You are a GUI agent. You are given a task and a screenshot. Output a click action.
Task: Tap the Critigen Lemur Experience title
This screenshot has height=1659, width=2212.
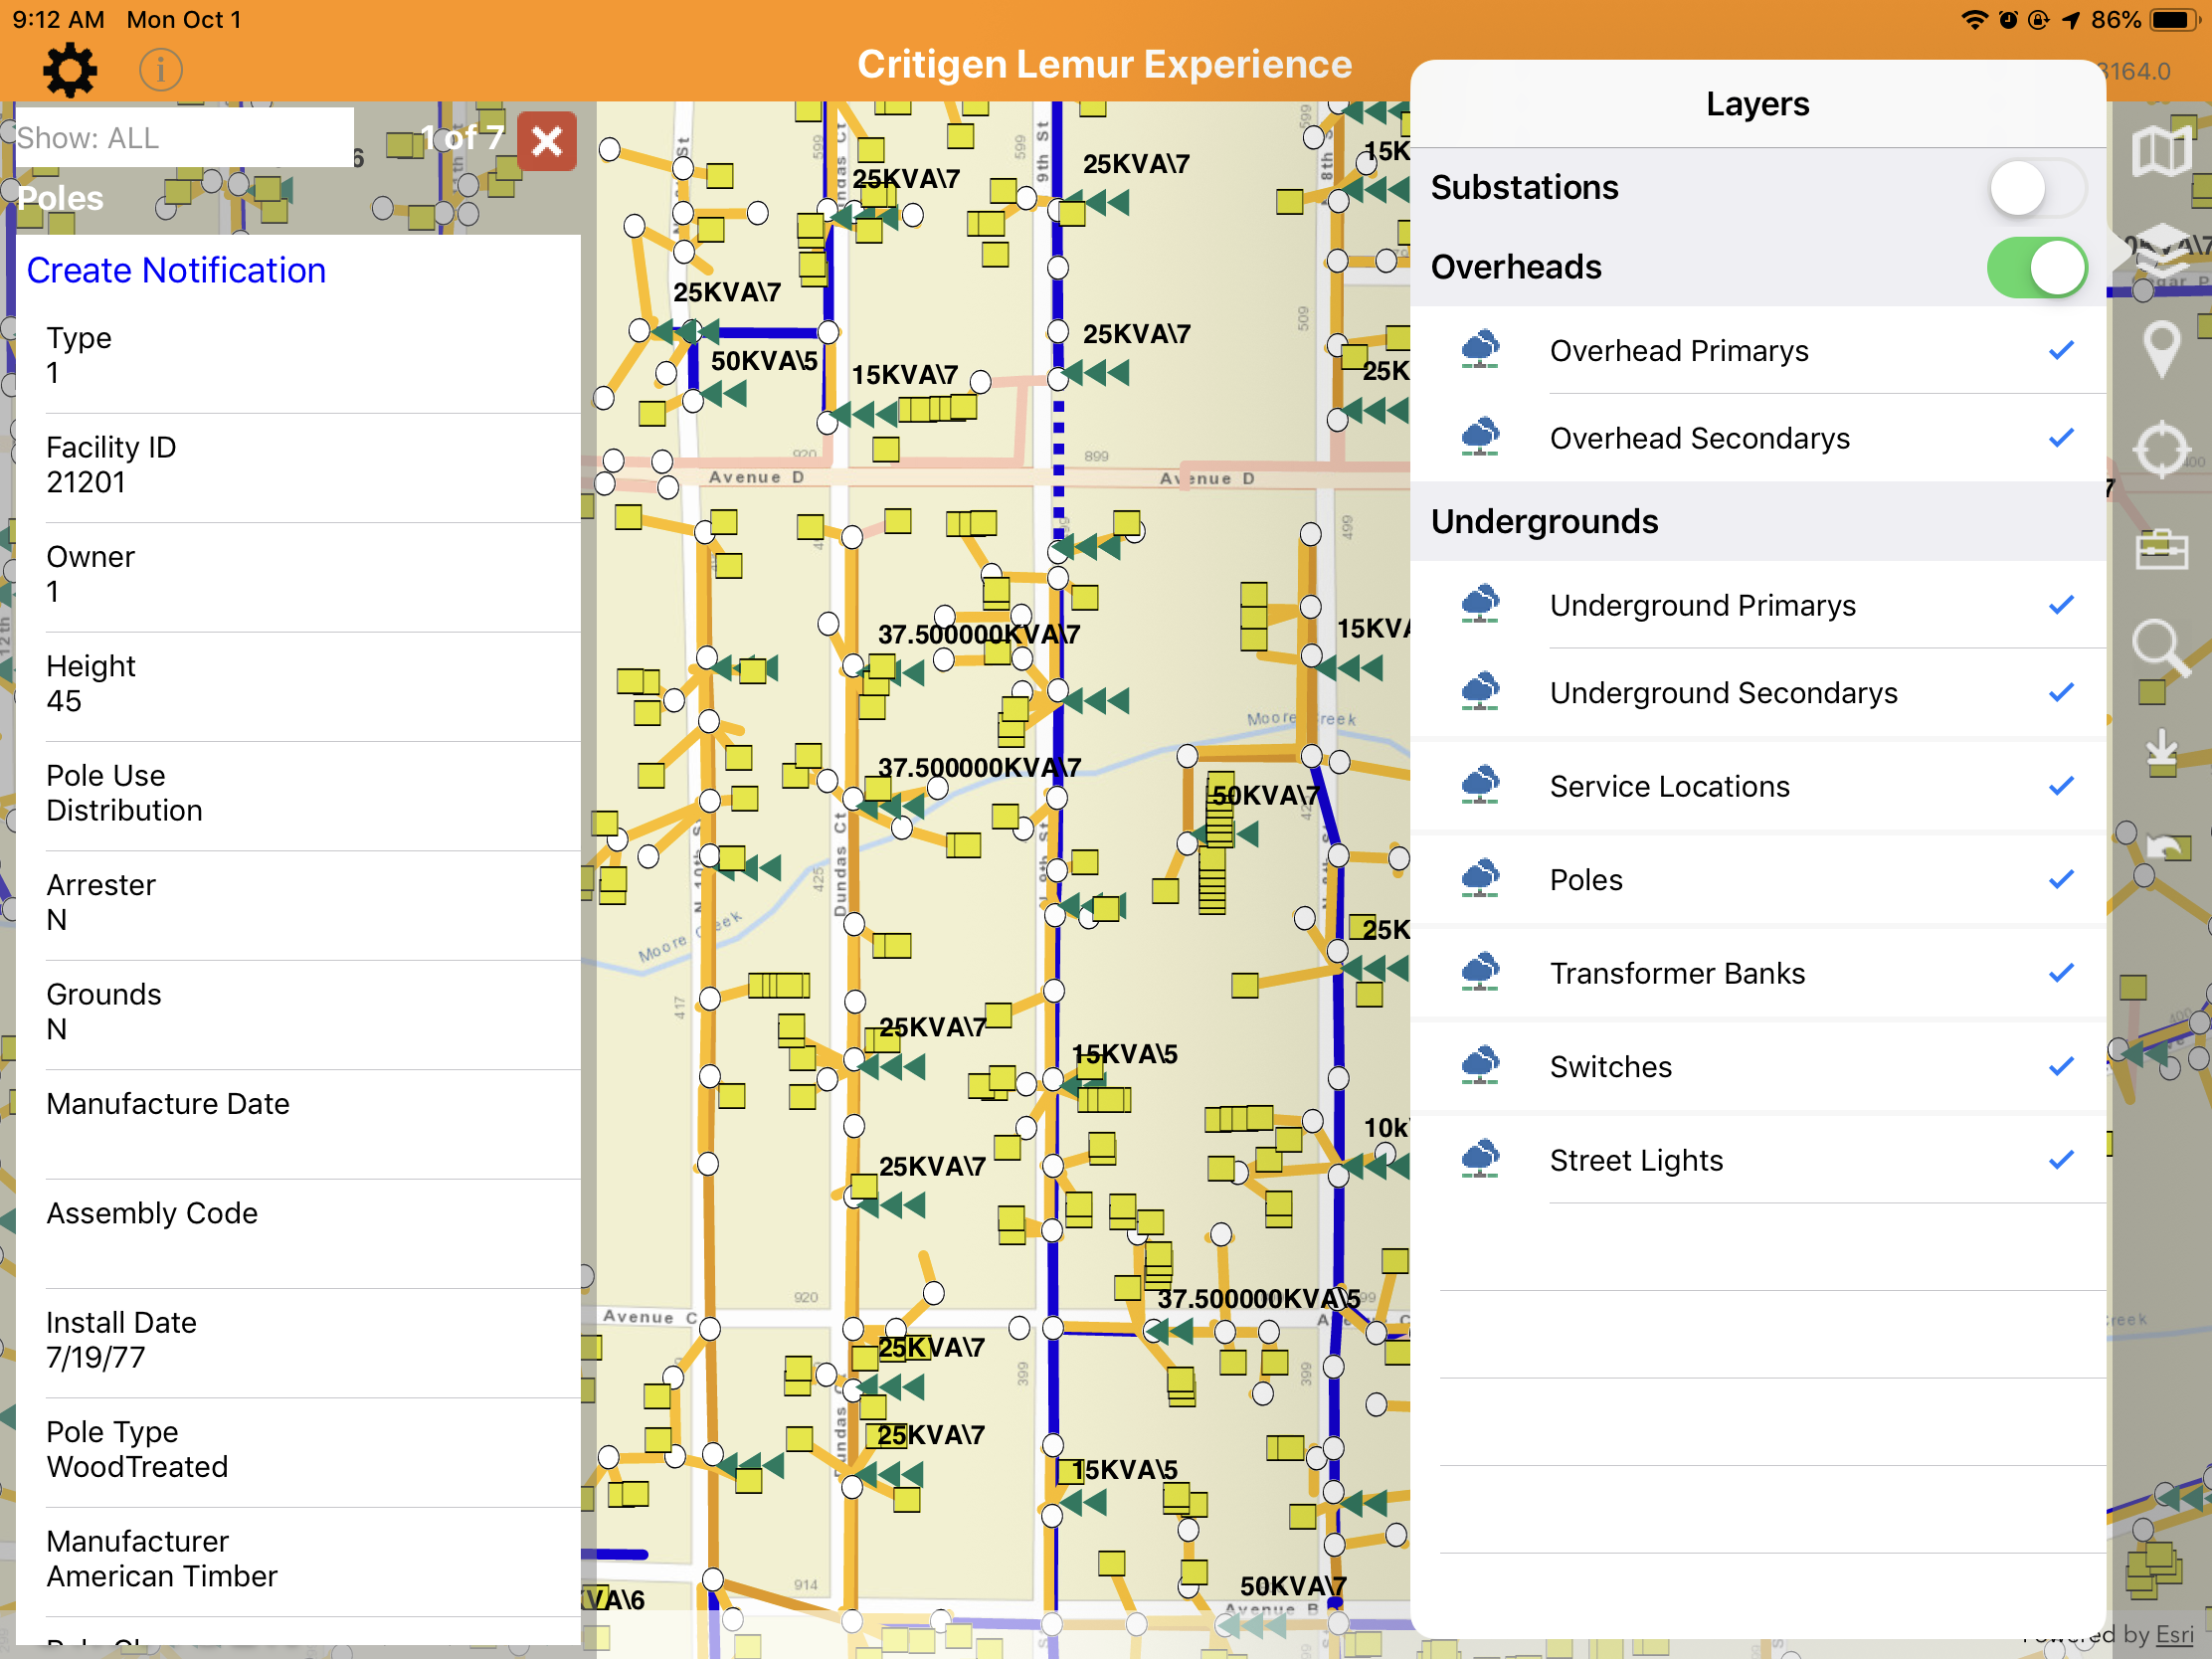click(1104, 64)
